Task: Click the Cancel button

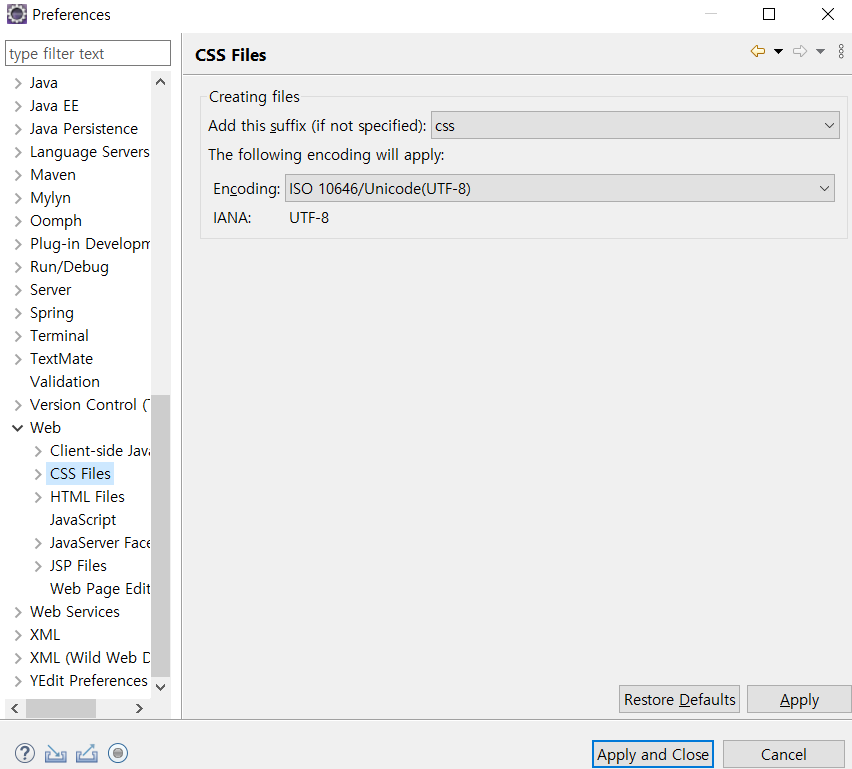Action: pyautogui.click(x=784, y=754)
